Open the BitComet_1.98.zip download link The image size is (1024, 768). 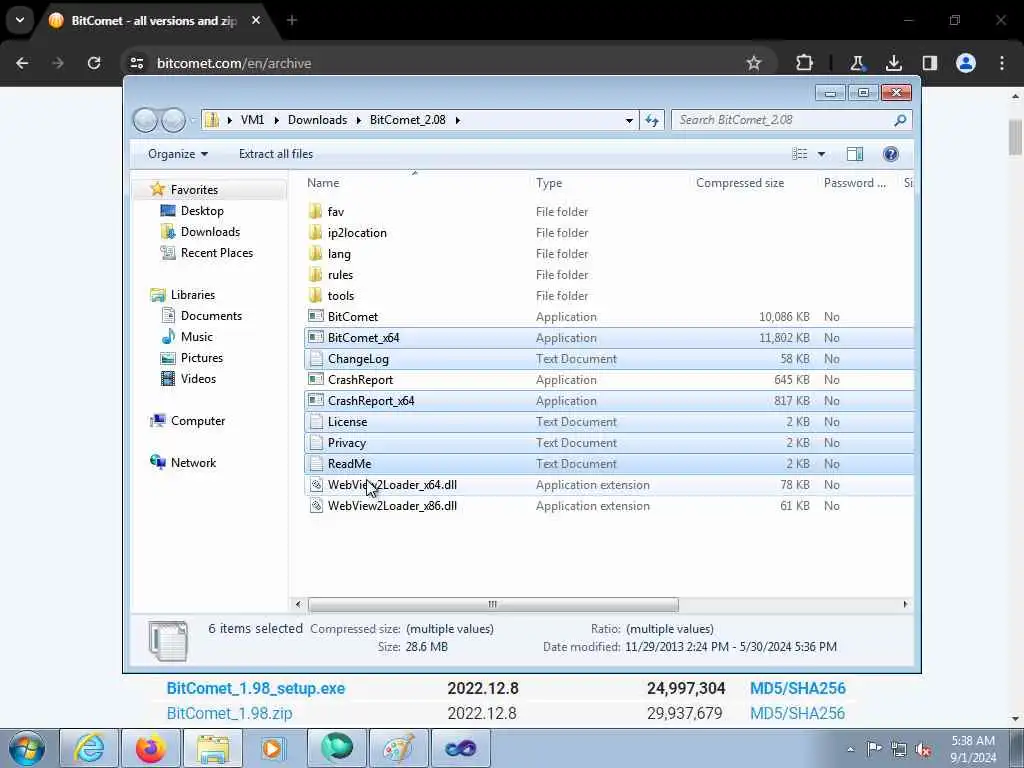(229, 713)
